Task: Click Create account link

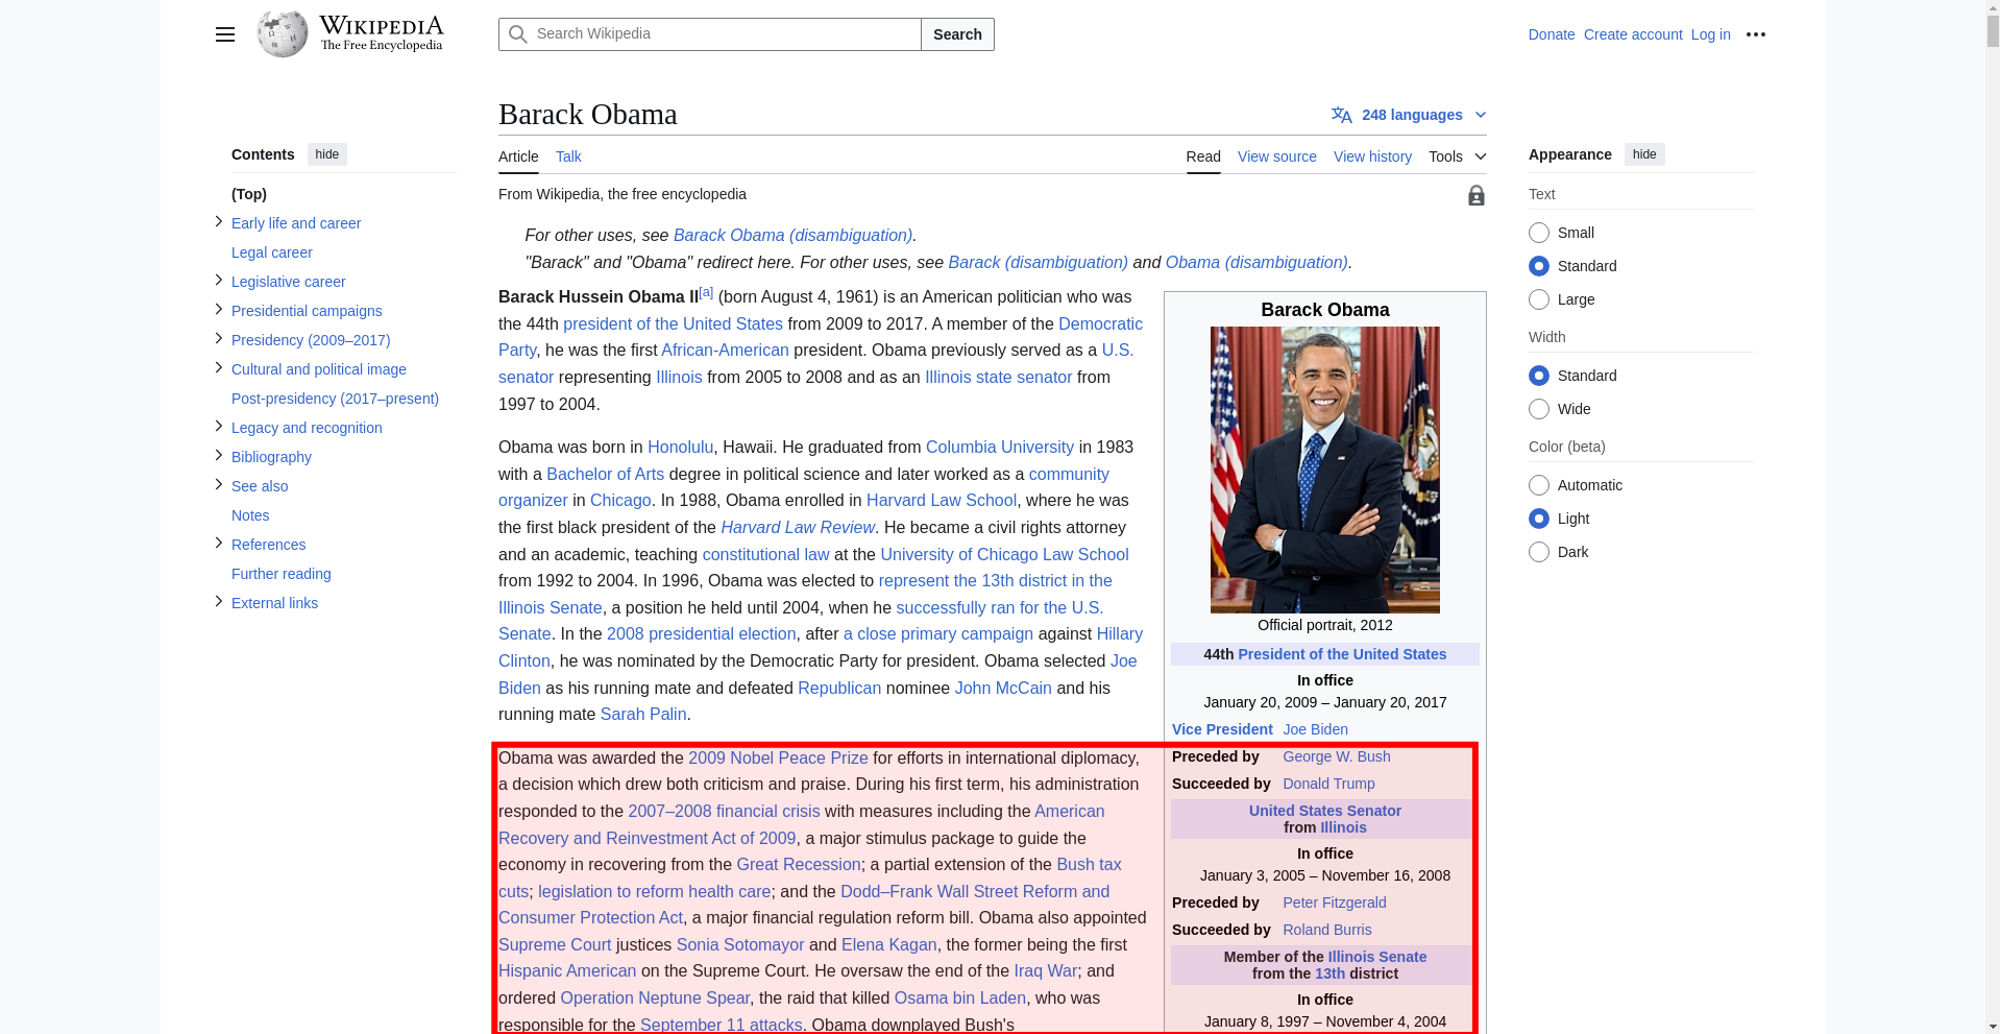Action: coord(1633,35)
